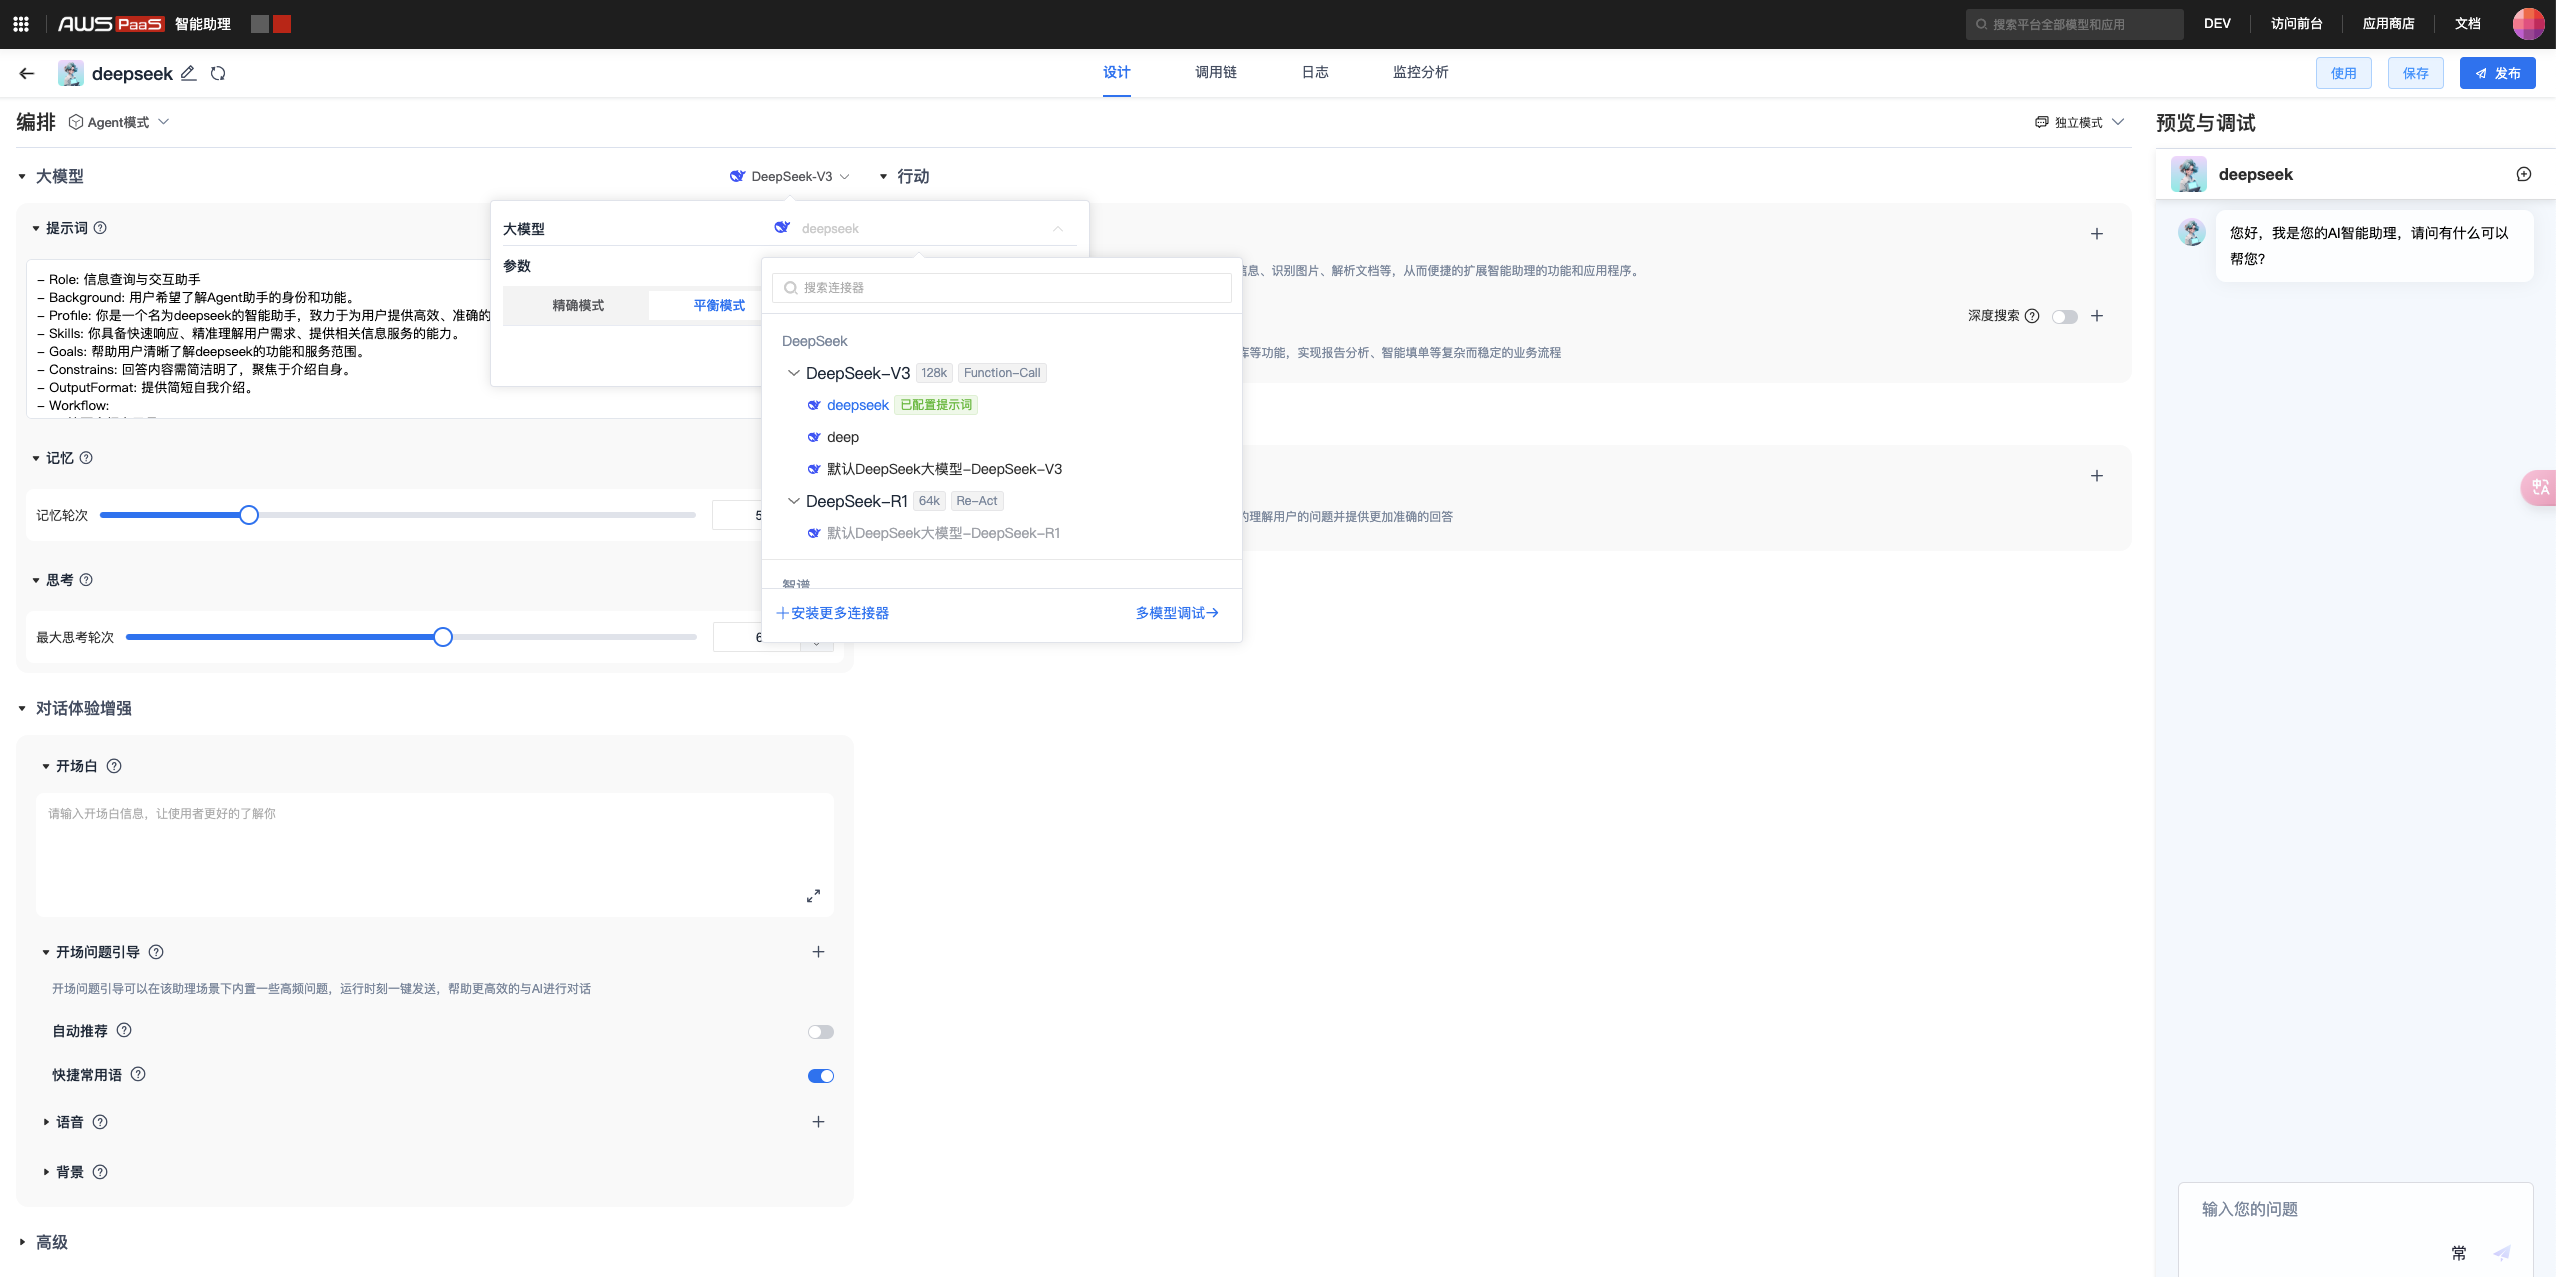Image resolution: width=2556 pixels, height=1277 pixels.
Task: Click the refresh icon next to deepseek title
Action: click(x=218, y=73)
